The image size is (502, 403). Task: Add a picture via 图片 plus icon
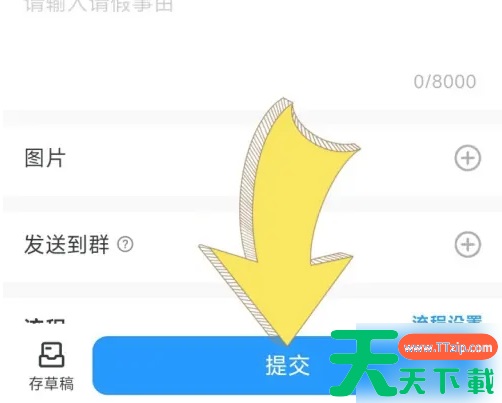468,158
